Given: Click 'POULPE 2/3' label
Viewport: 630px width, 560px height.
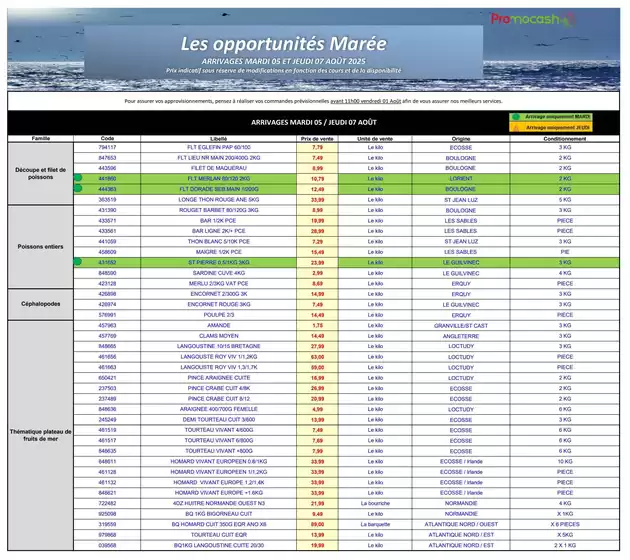Looking at the screenshot, I should click(x=219, y=315).
